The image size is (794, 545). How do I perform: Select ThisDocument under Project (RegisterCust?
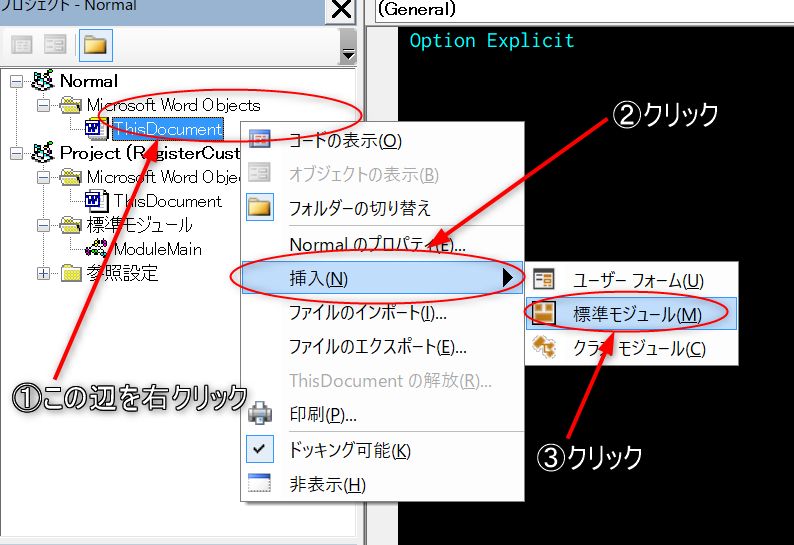click(168, 201)
